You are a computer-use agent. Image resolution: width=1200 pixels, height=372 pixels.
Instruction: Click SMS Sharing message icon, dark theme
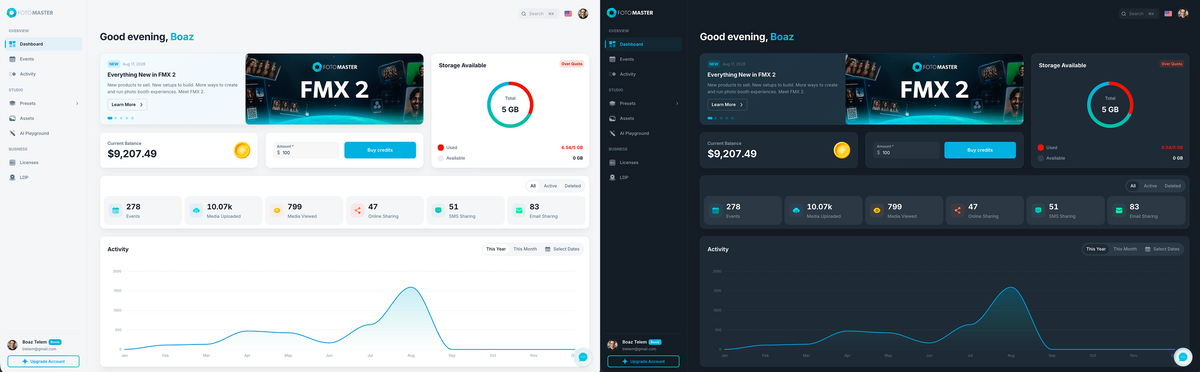coord(1038,211)
